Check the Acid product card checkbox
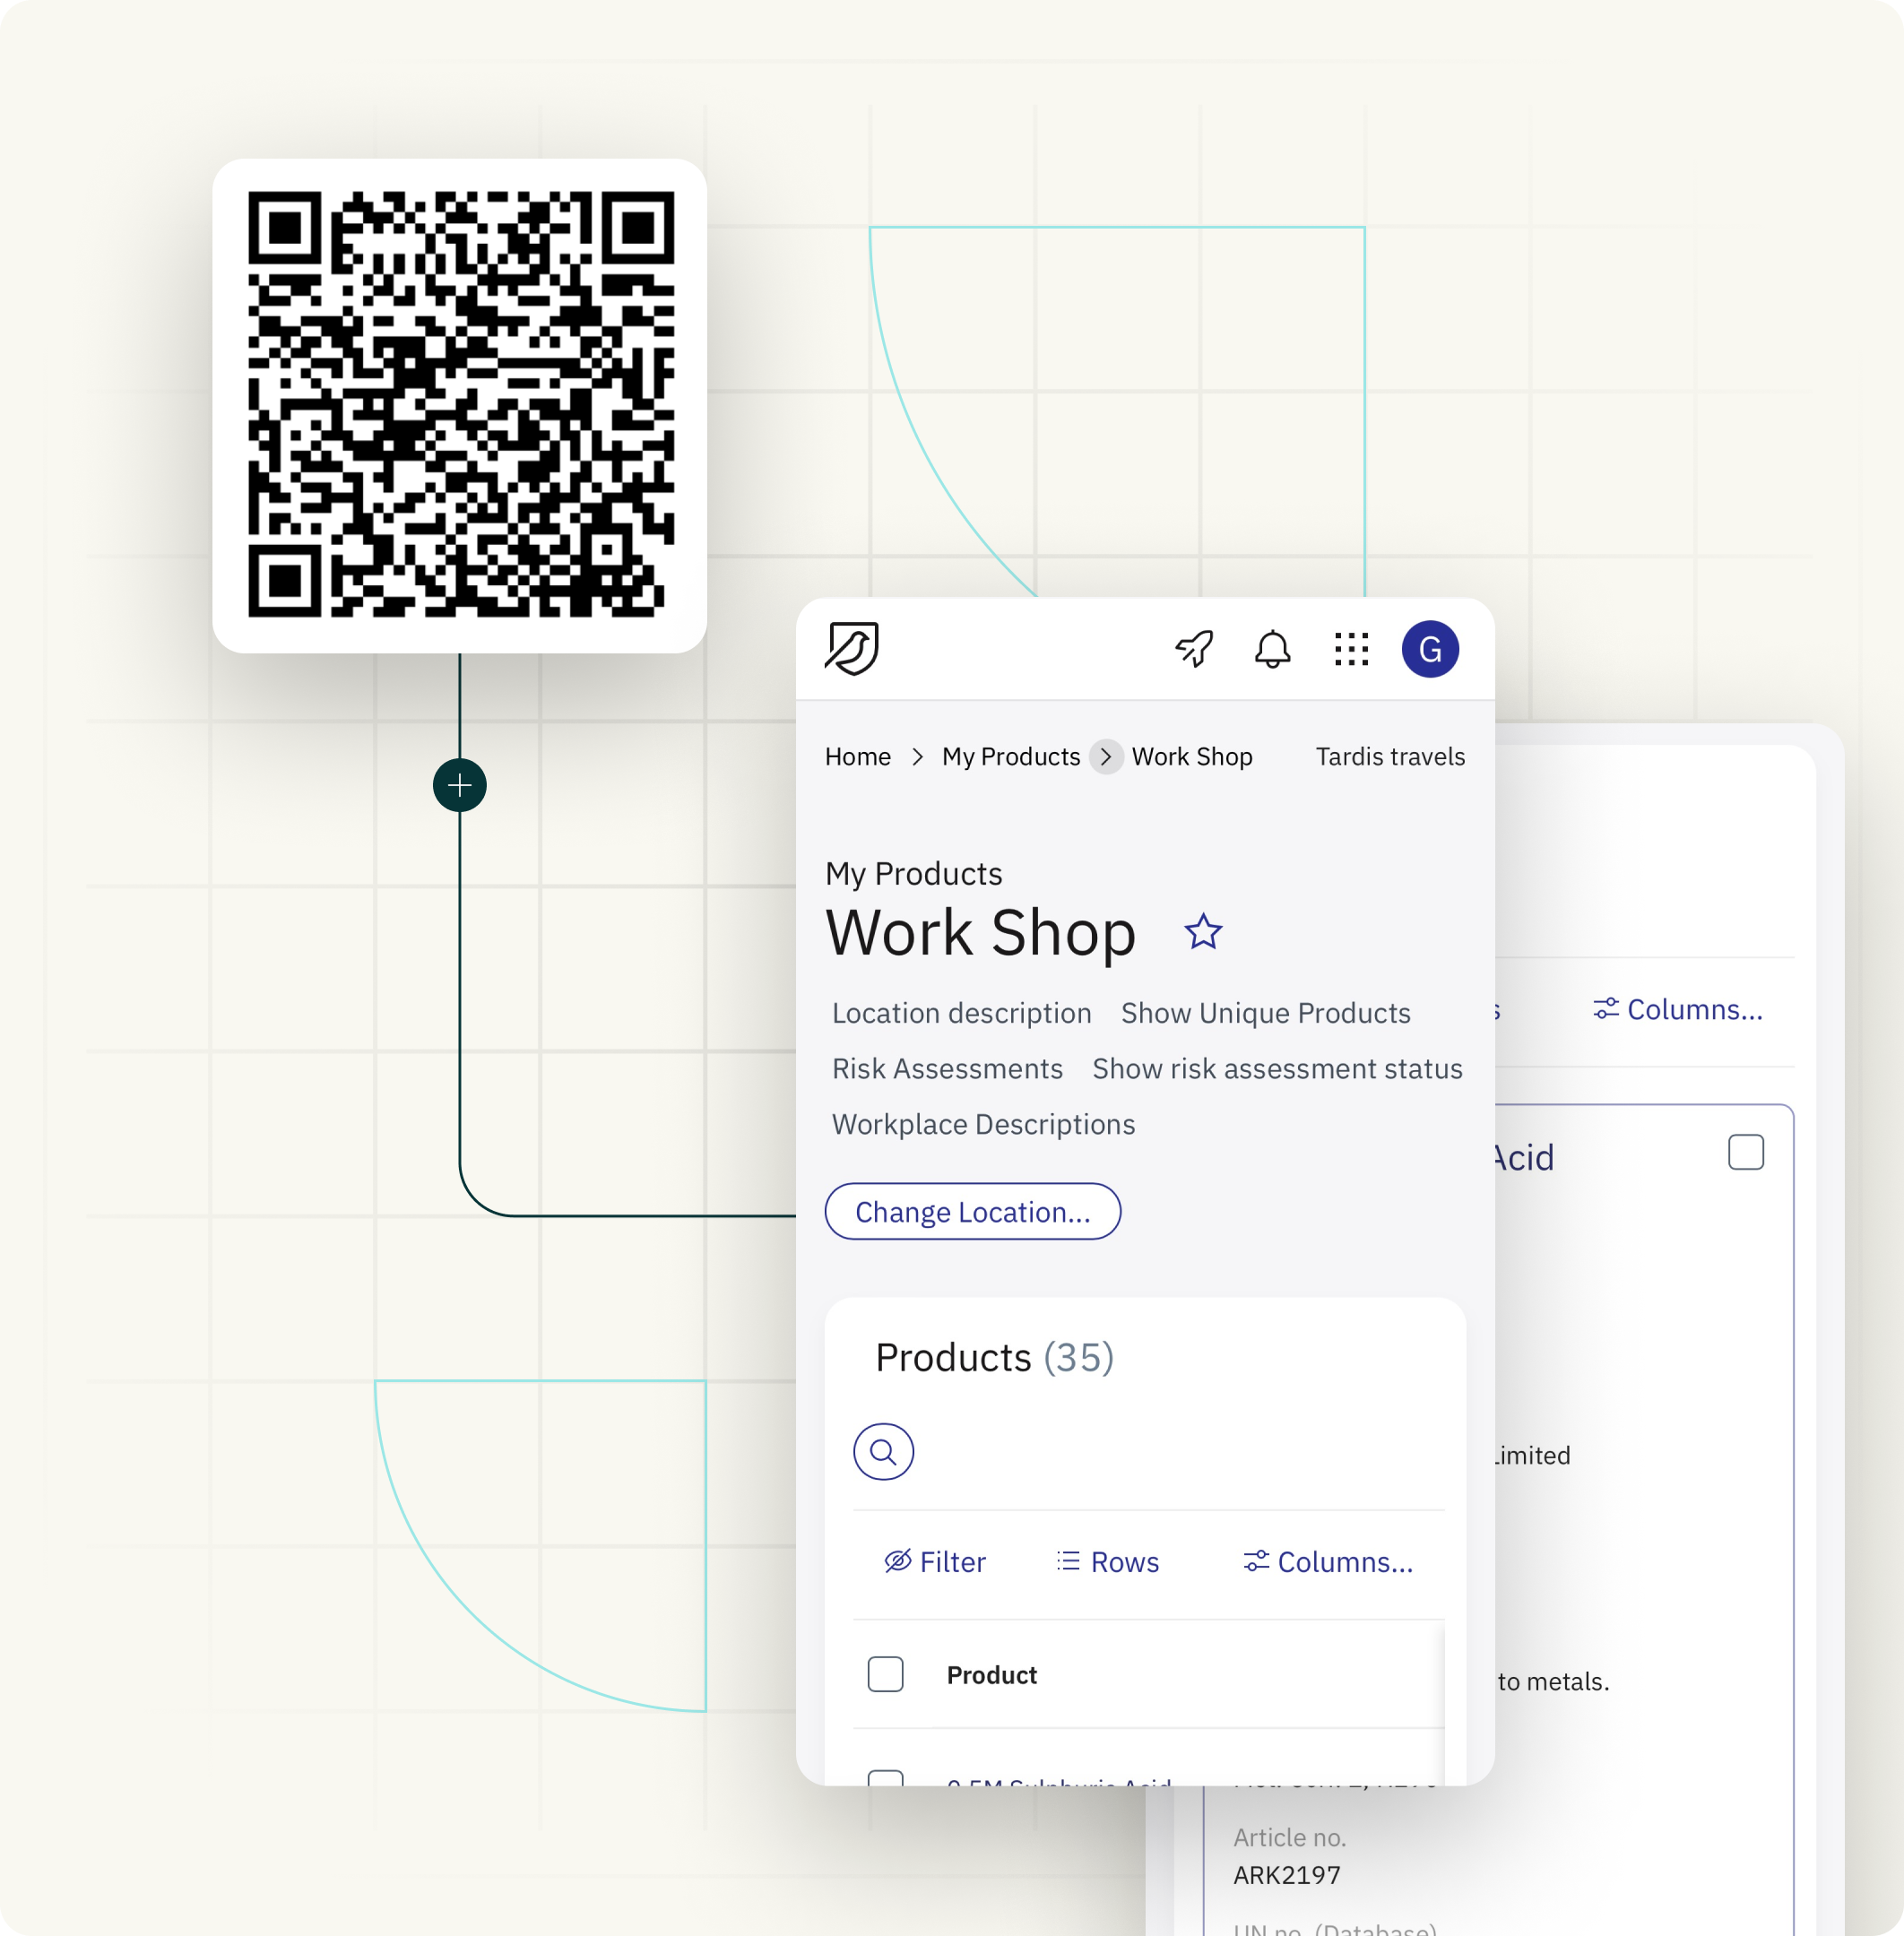This screenshot has width=1904, height=1936. click(1745, 1152)
